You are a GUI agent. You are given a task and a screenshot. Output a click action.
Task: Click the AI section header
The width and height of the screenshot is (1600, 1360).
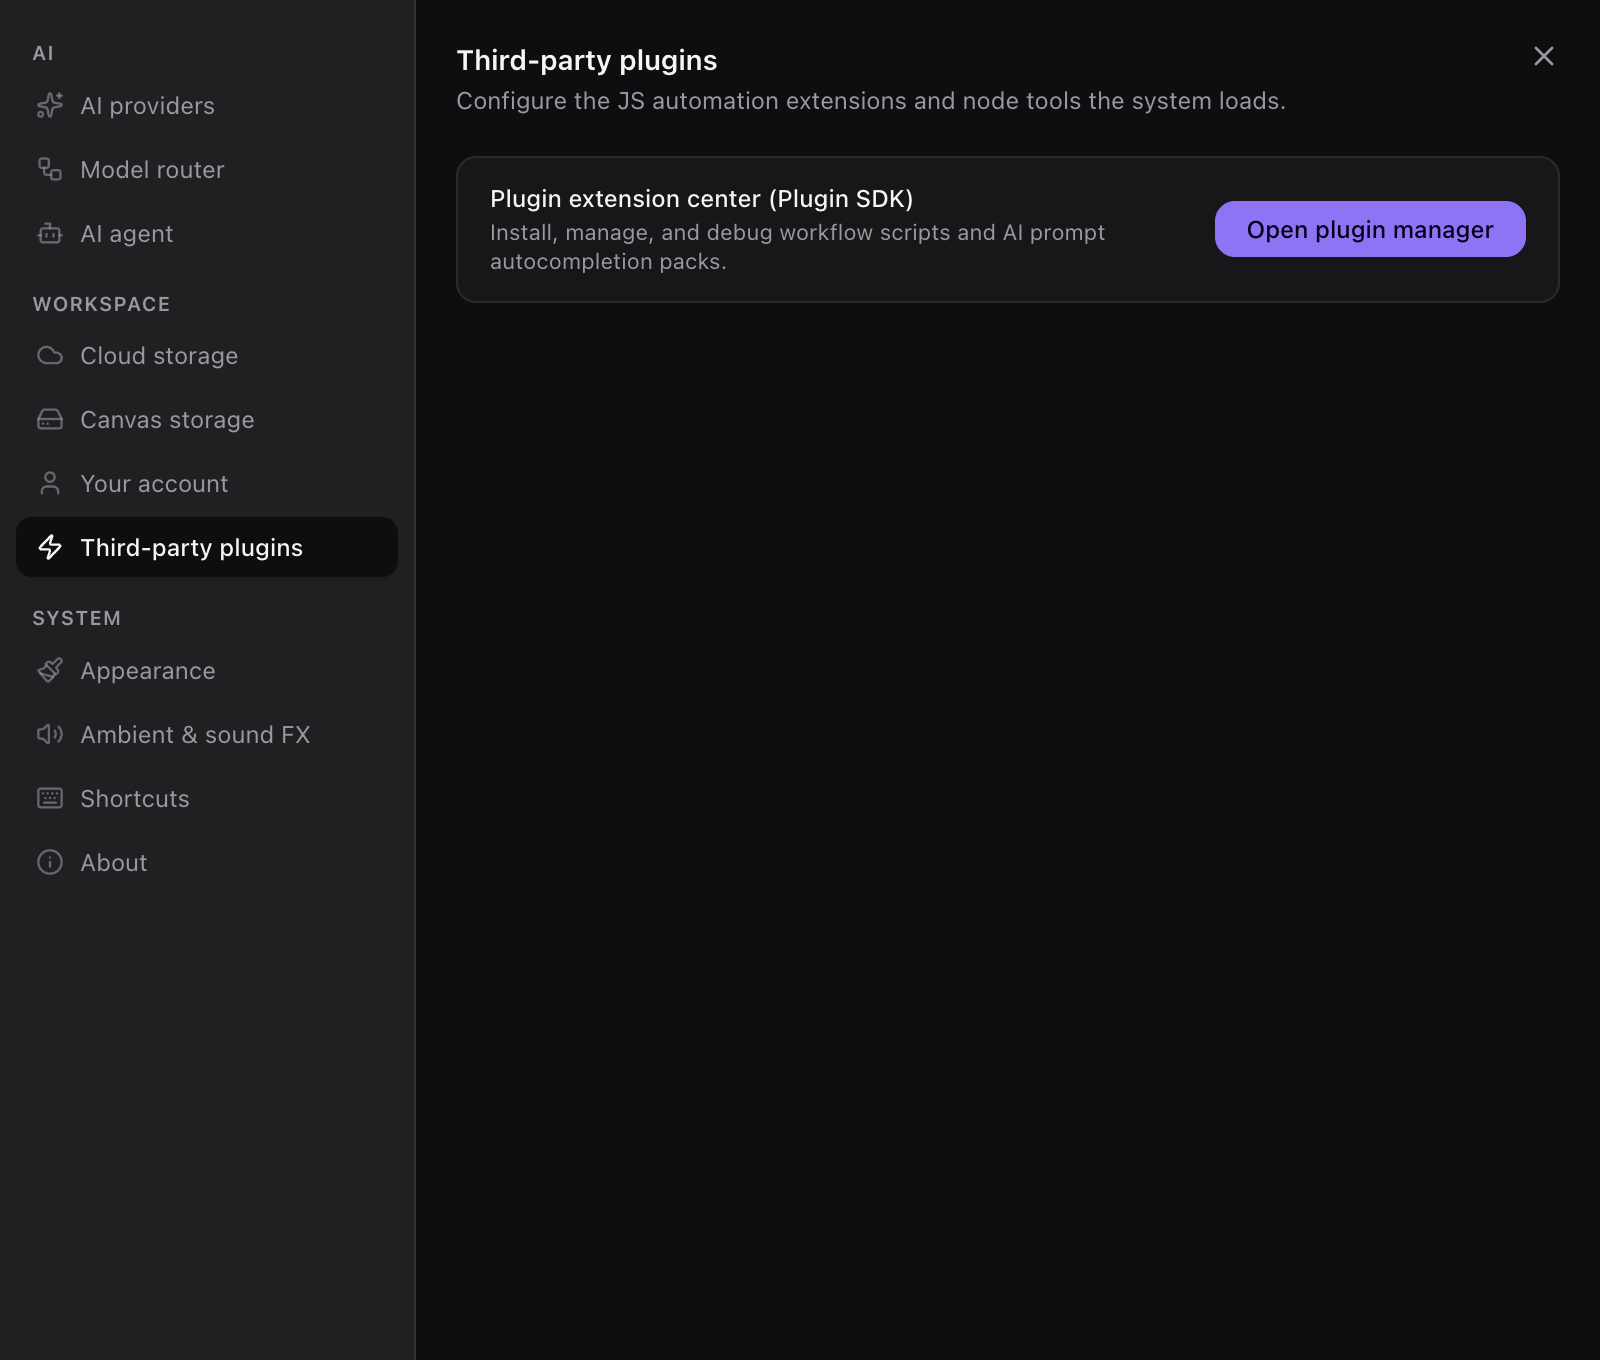[x=43, y=53]
